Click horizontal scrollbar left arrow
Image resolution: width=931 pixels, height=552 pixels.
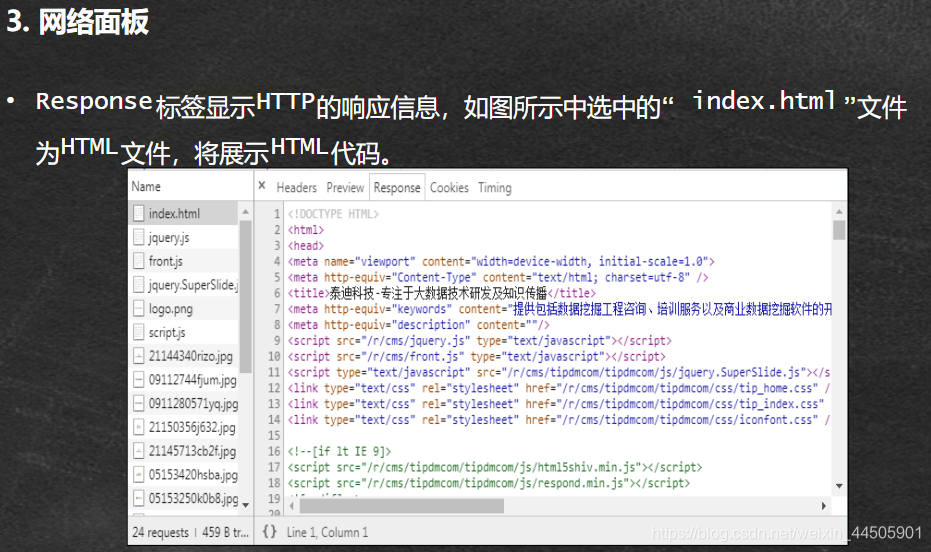pos(292,506)
